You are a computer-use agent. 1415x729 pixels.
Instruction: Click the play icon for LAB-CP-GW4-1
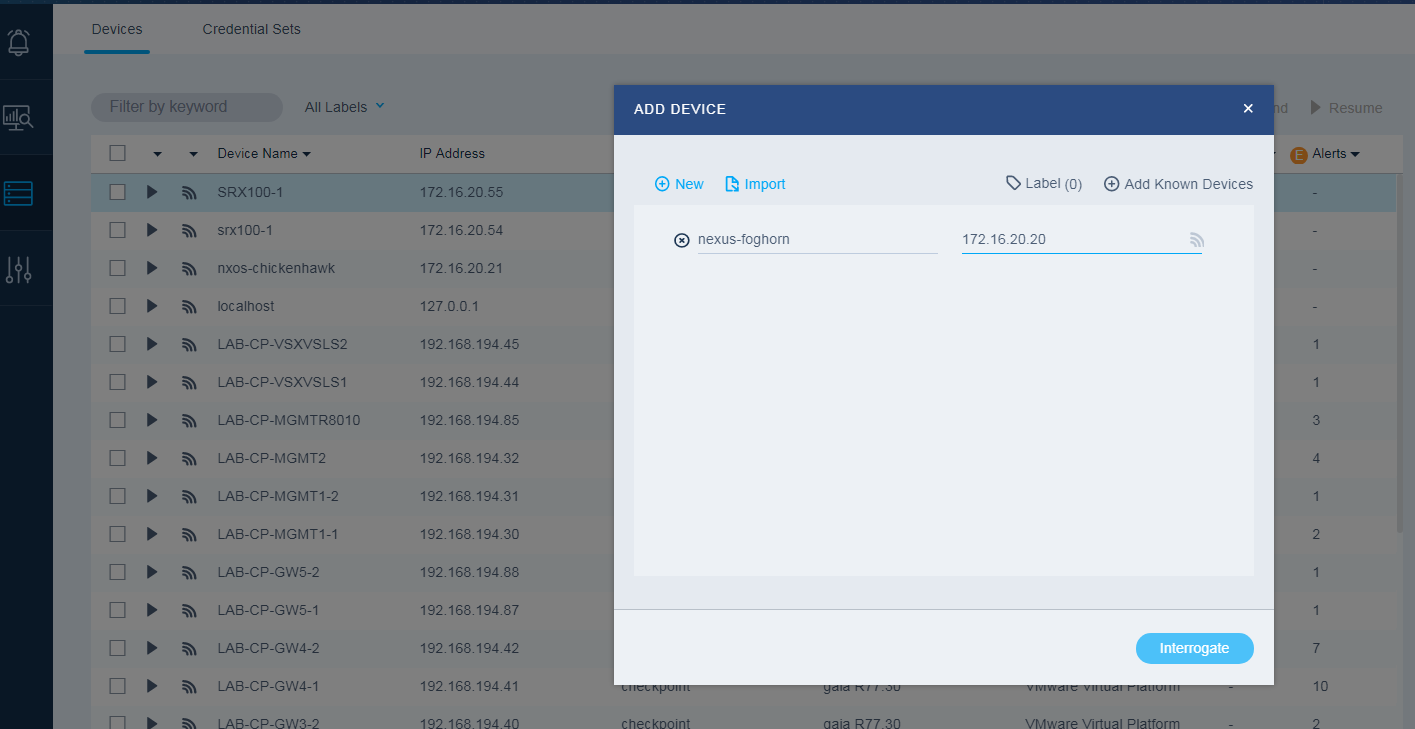pos(152,686)
